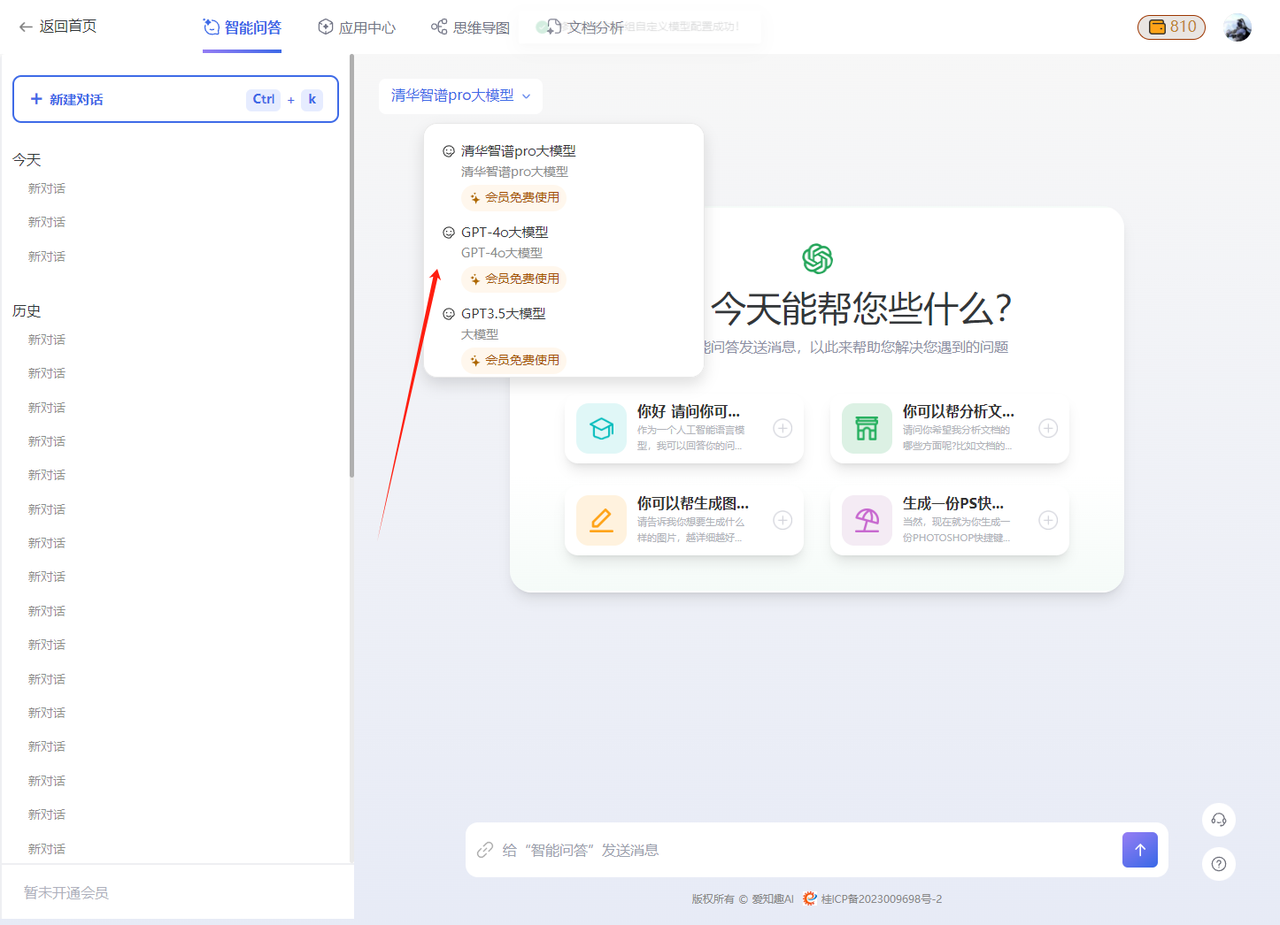Click 会员免费使用 badge under GPT-4o大模型
The image size is (1280, 925).
514,279
